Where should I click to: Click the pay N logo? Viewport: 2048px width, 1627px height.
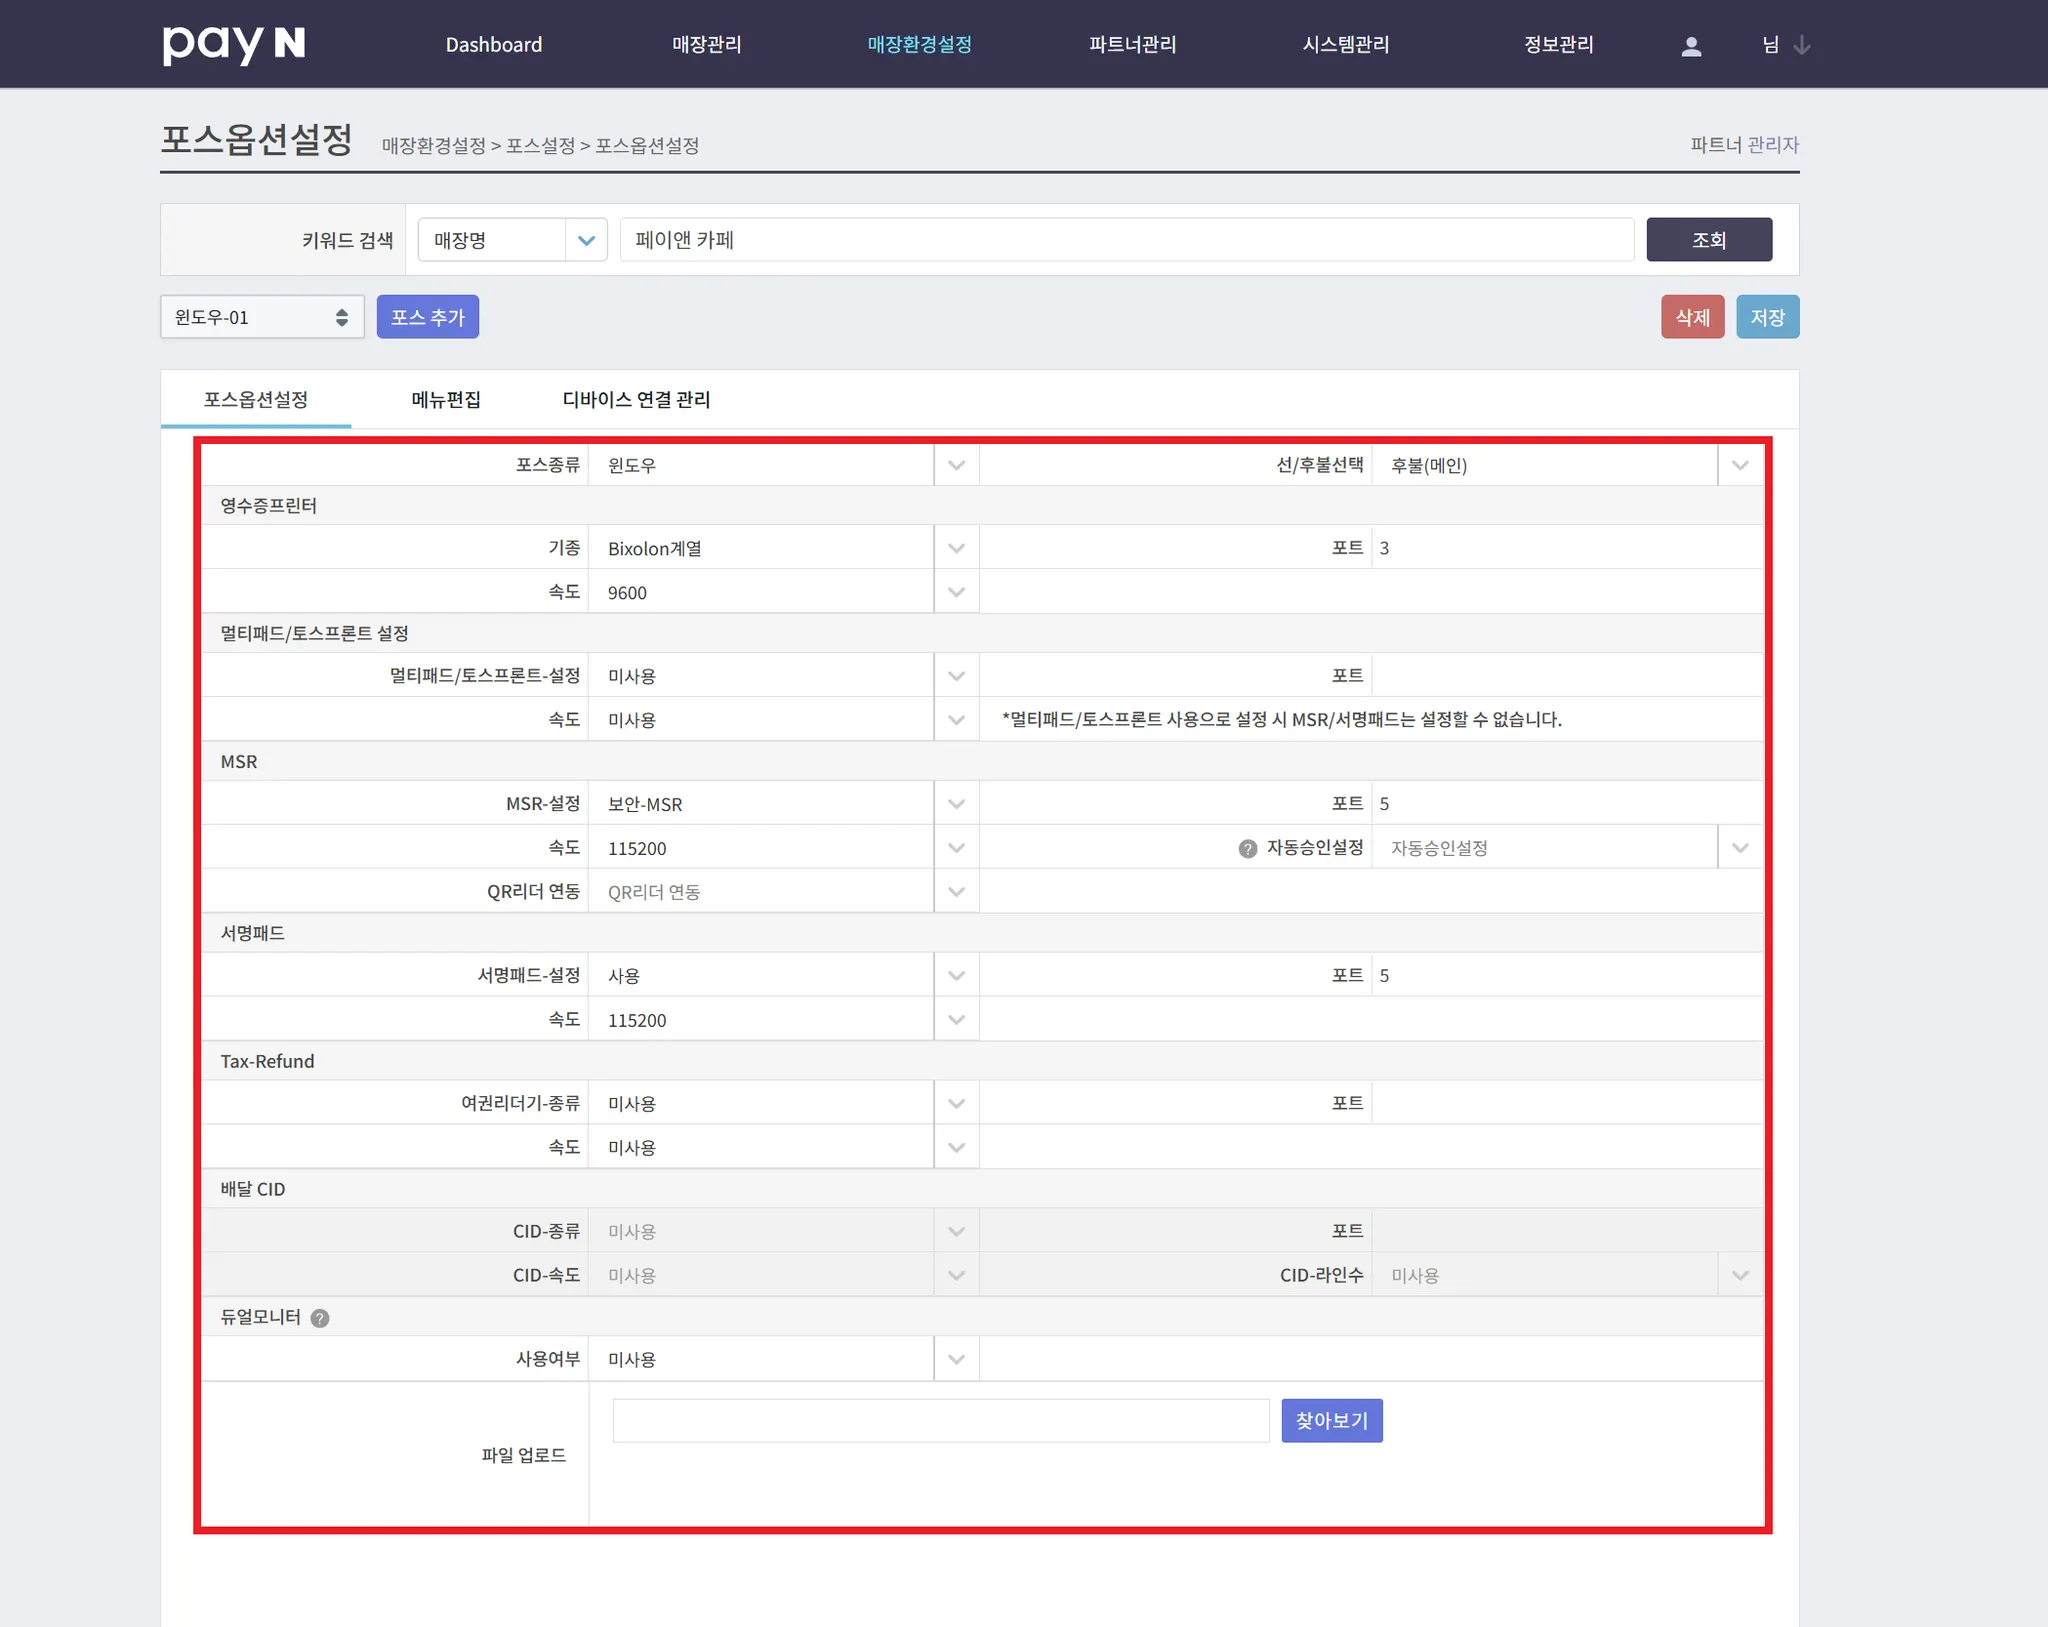click(x=233, y=44)
